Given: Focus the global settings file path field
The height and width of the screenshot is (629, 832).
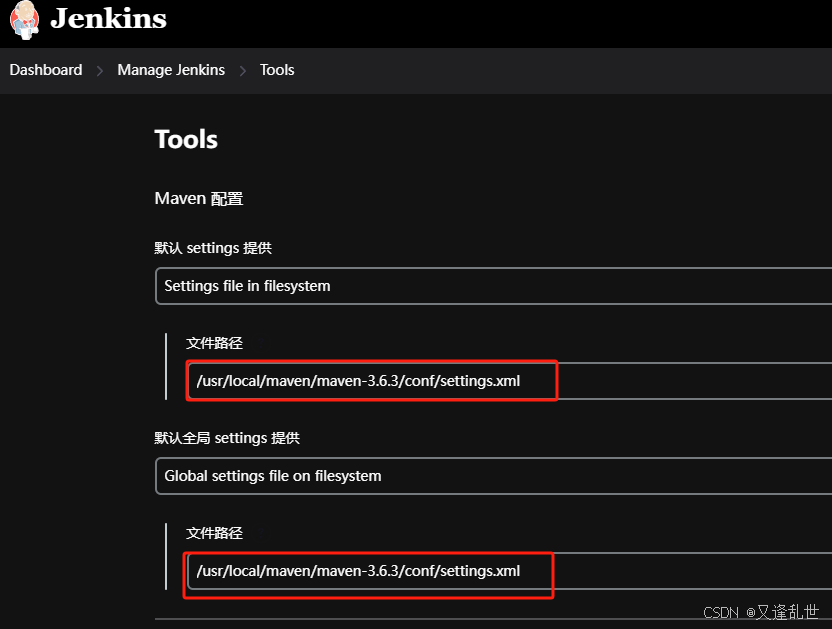Looking at the screenshot, I should point(509,571).
